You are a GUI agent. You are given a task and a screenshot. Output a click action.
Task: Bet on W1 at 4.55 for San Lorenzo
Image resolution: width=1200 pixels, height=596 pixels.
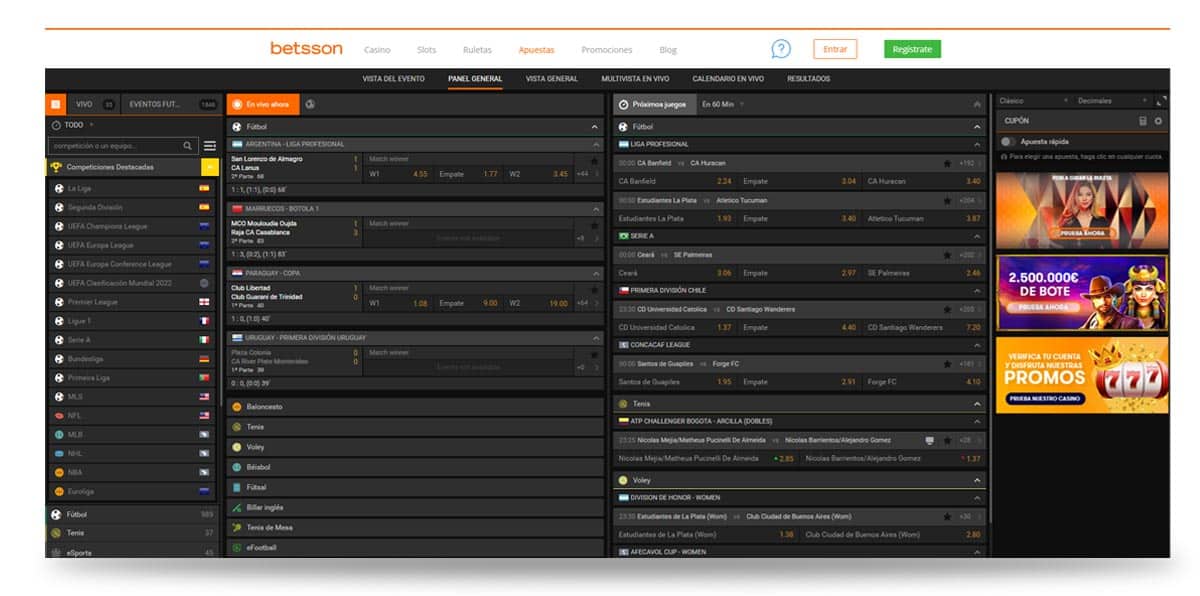(398, 174)
